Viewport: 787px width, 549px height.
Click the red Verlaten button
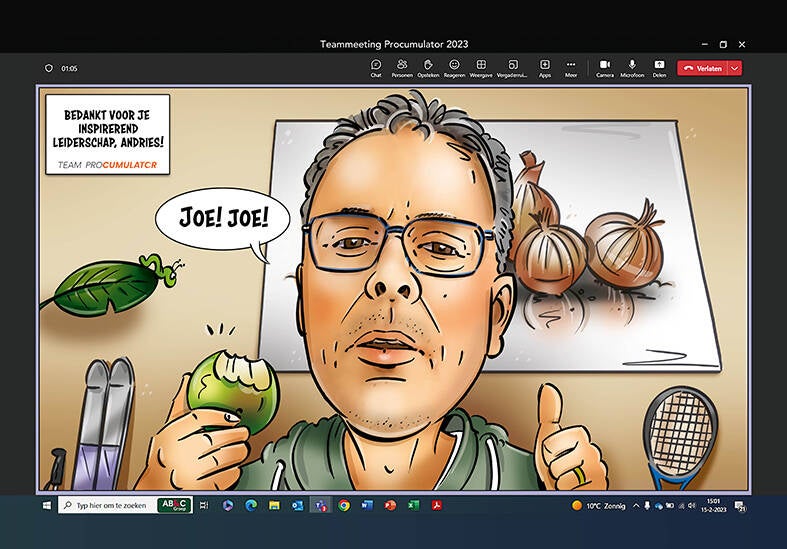[702, 68]
